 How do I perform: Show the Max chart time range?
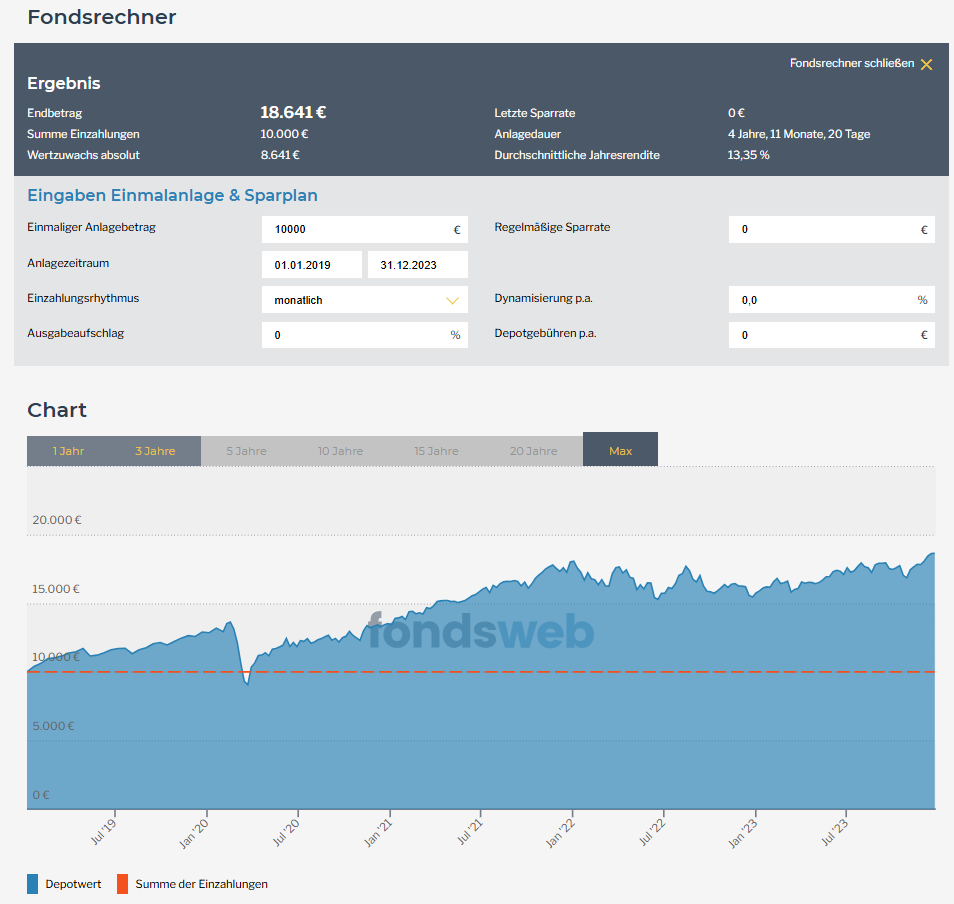coord(620,450)
